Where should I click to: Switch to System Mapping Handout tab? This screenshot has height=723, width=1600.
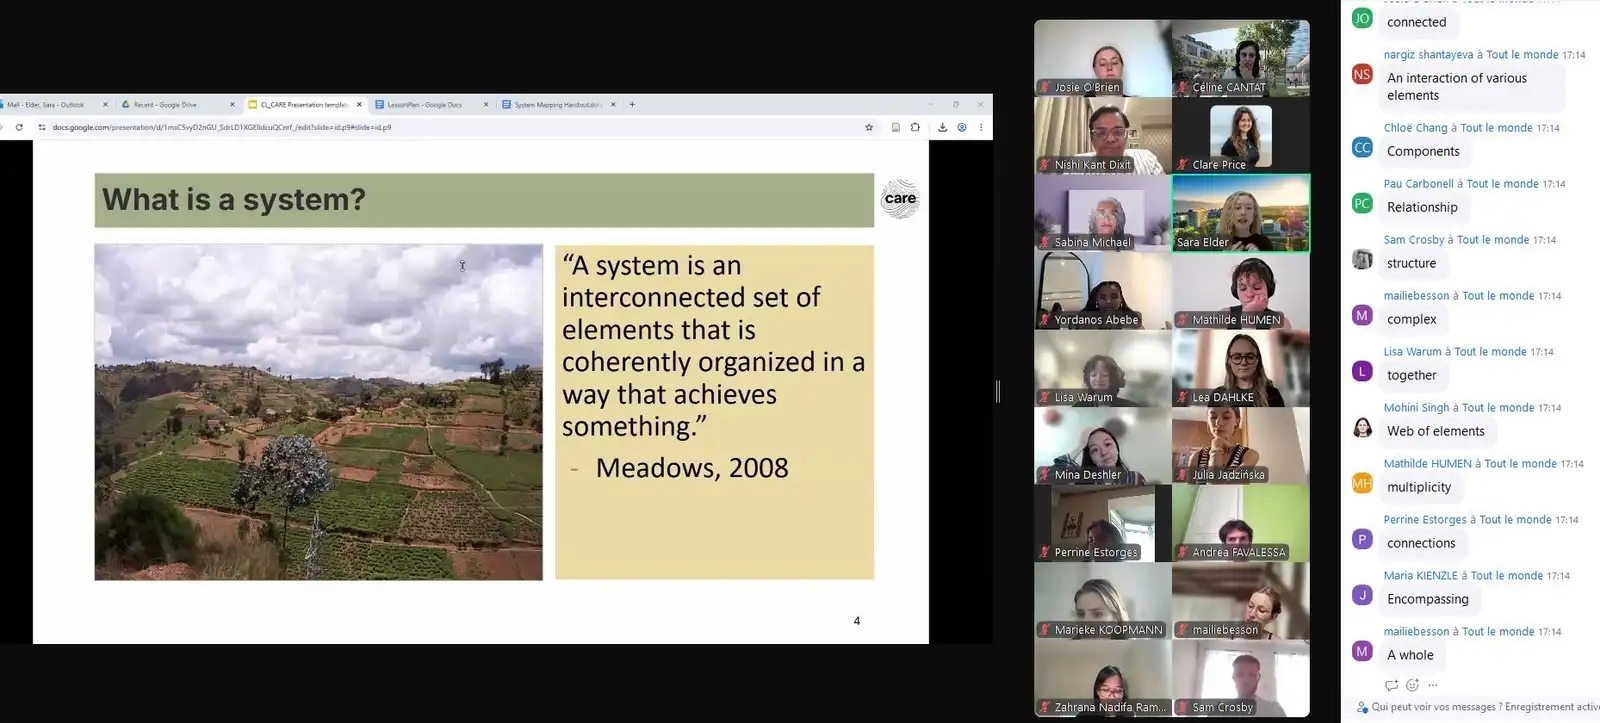pos(556,104)
